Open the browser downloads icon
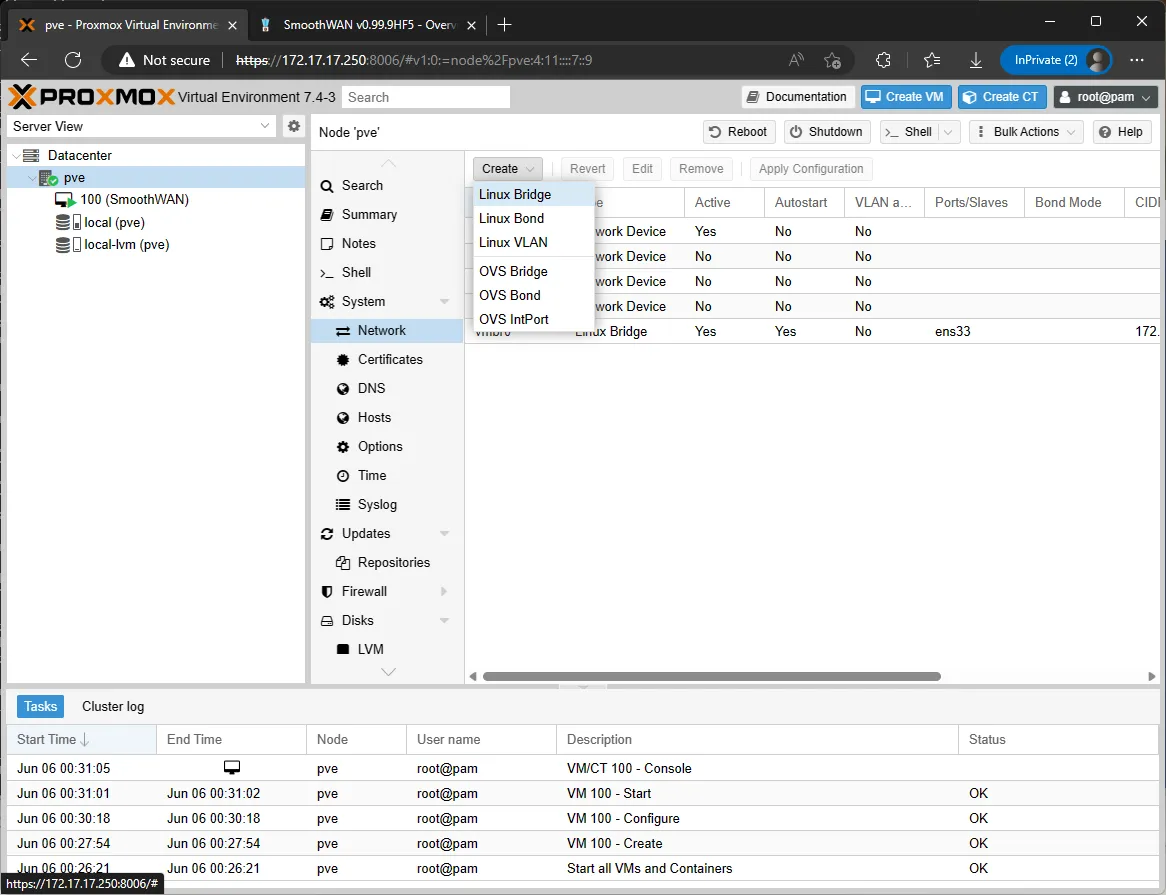The width and height of the screenshot is (1166, 895). click(976, 60)
